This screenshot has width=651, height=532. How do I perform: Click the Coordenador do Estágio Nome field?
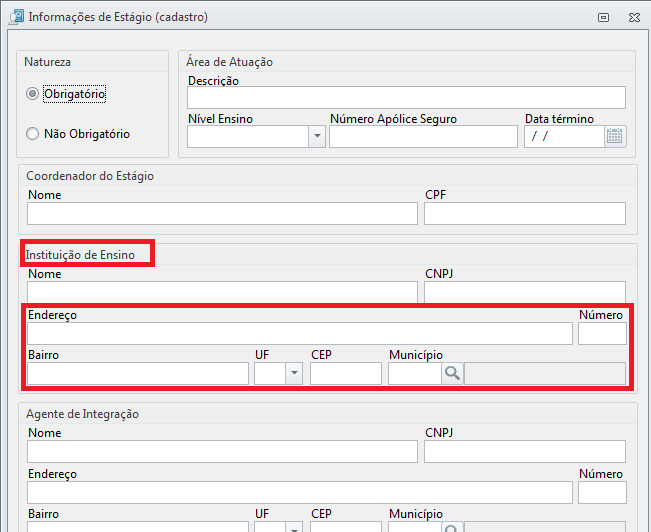223,213
